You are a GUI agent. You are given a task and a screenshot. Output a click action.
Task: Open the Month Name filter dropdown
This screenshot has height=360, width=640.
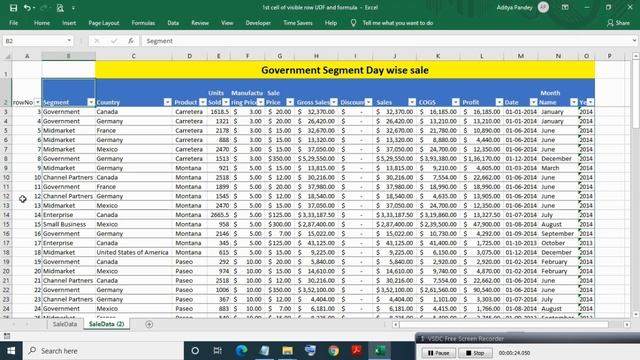(574, 102)
